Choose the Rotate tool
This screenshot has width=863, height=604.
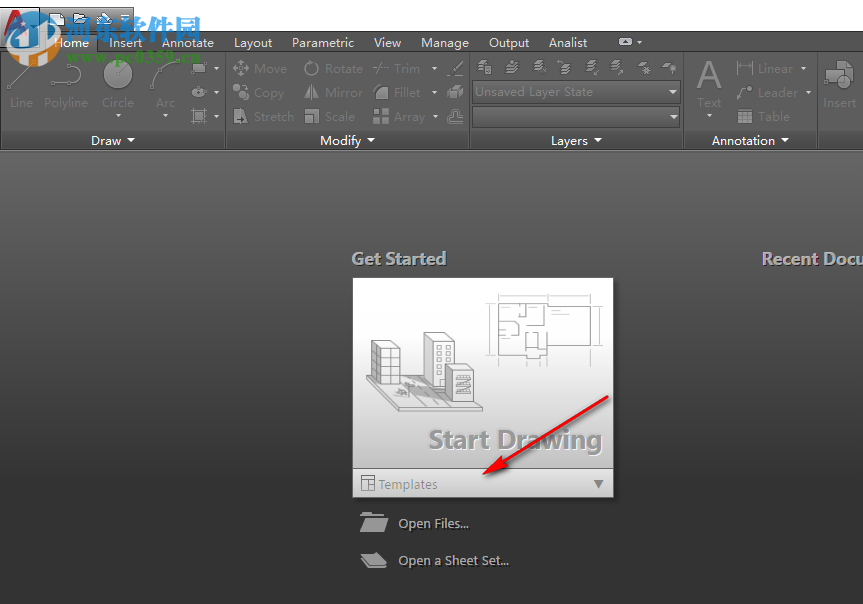point(333,69)
